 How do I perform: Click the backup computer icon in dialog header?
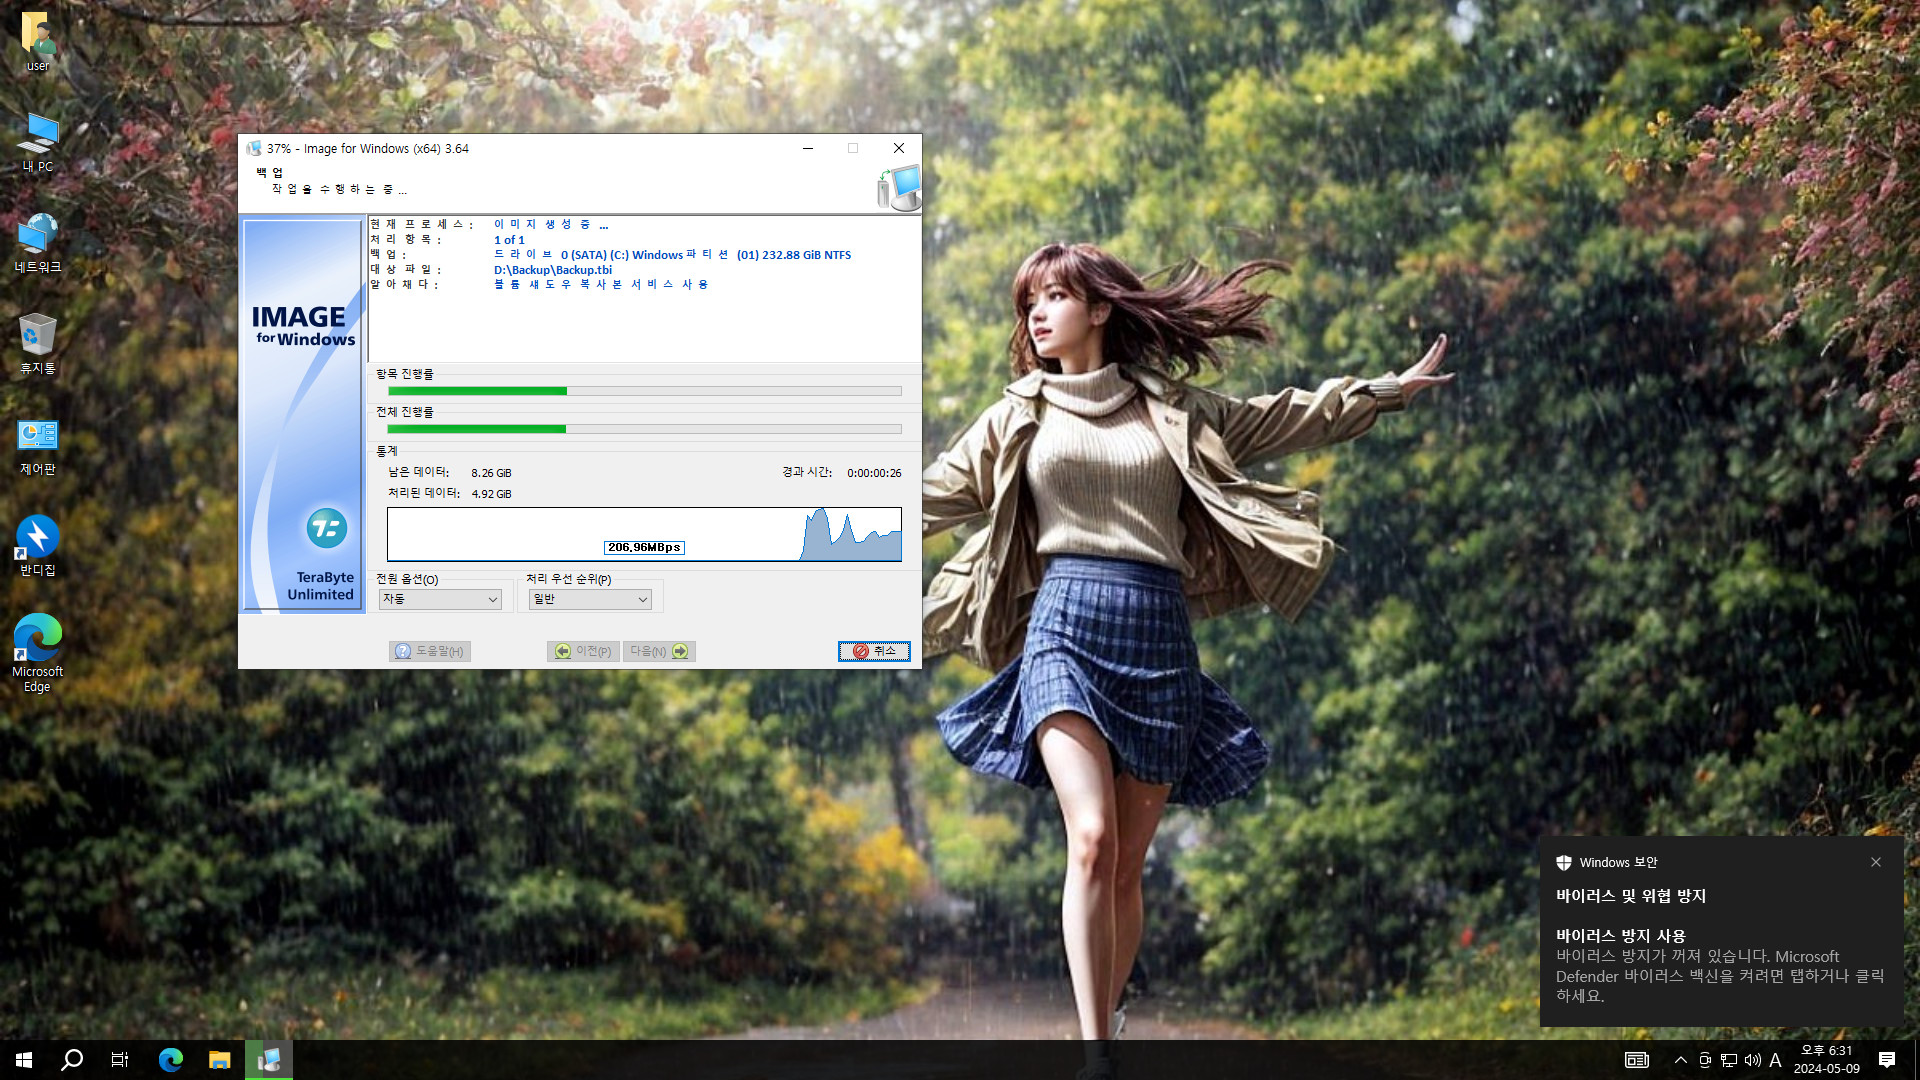(x=898, y=188)
